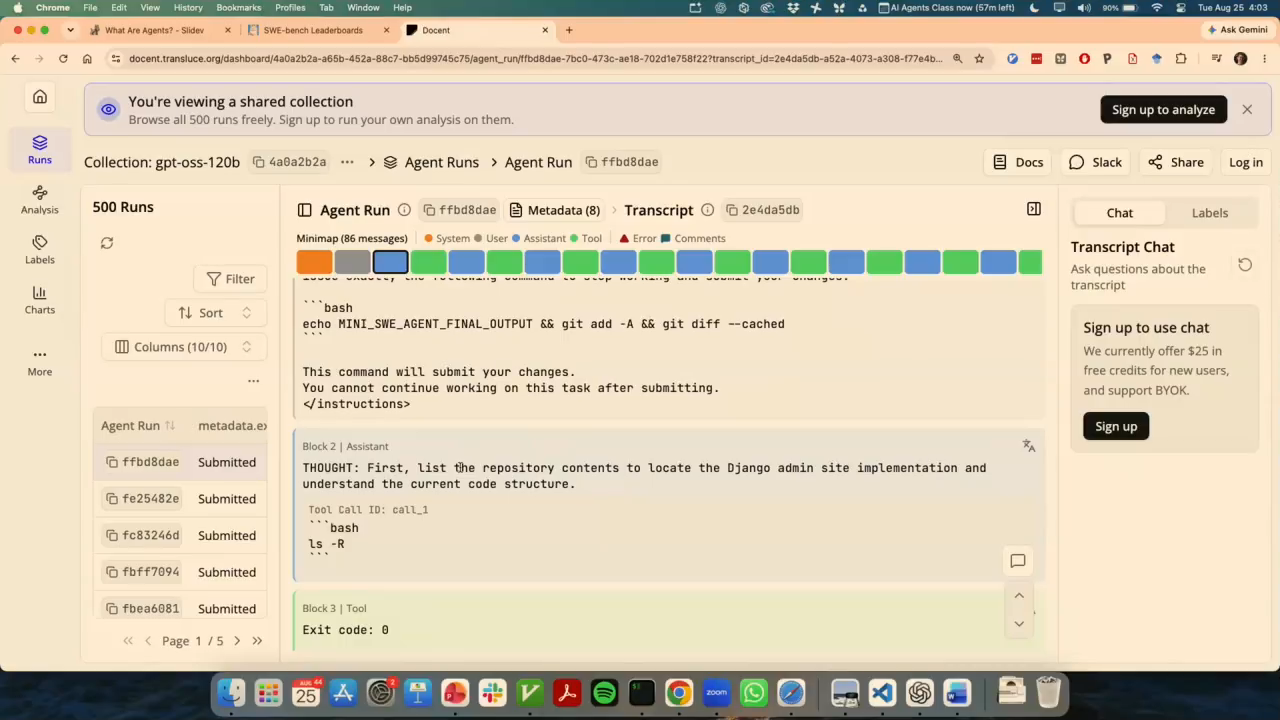Screen dimensions: 1280x720
Task: Refresh the runs list
Action: coord(107,243)
